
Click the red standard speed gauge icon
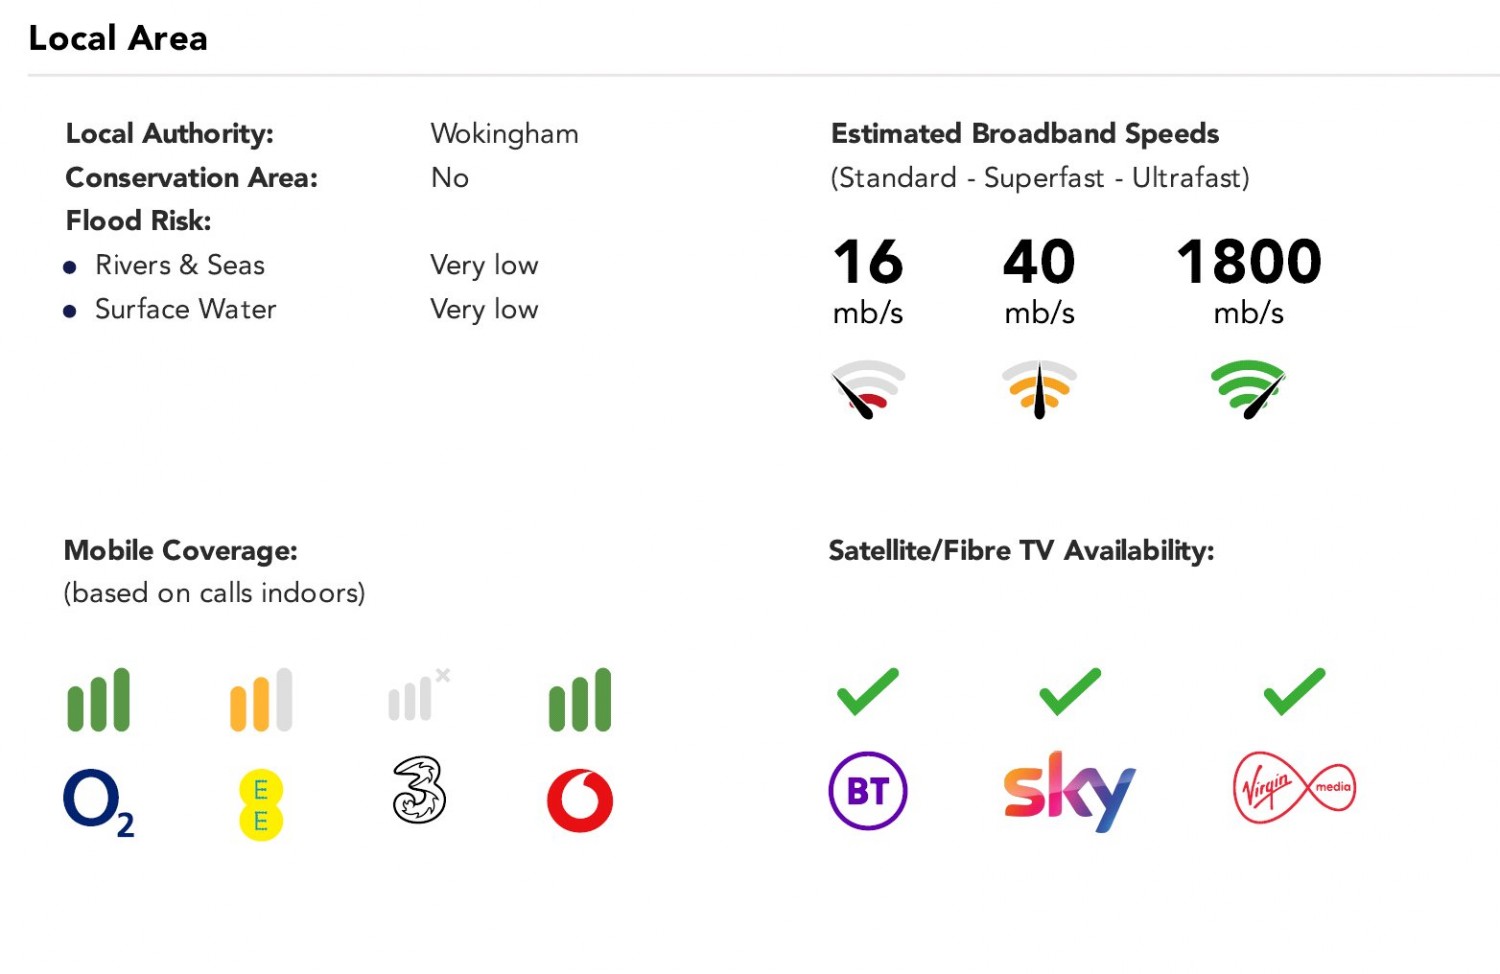click(x=868, y=389)
